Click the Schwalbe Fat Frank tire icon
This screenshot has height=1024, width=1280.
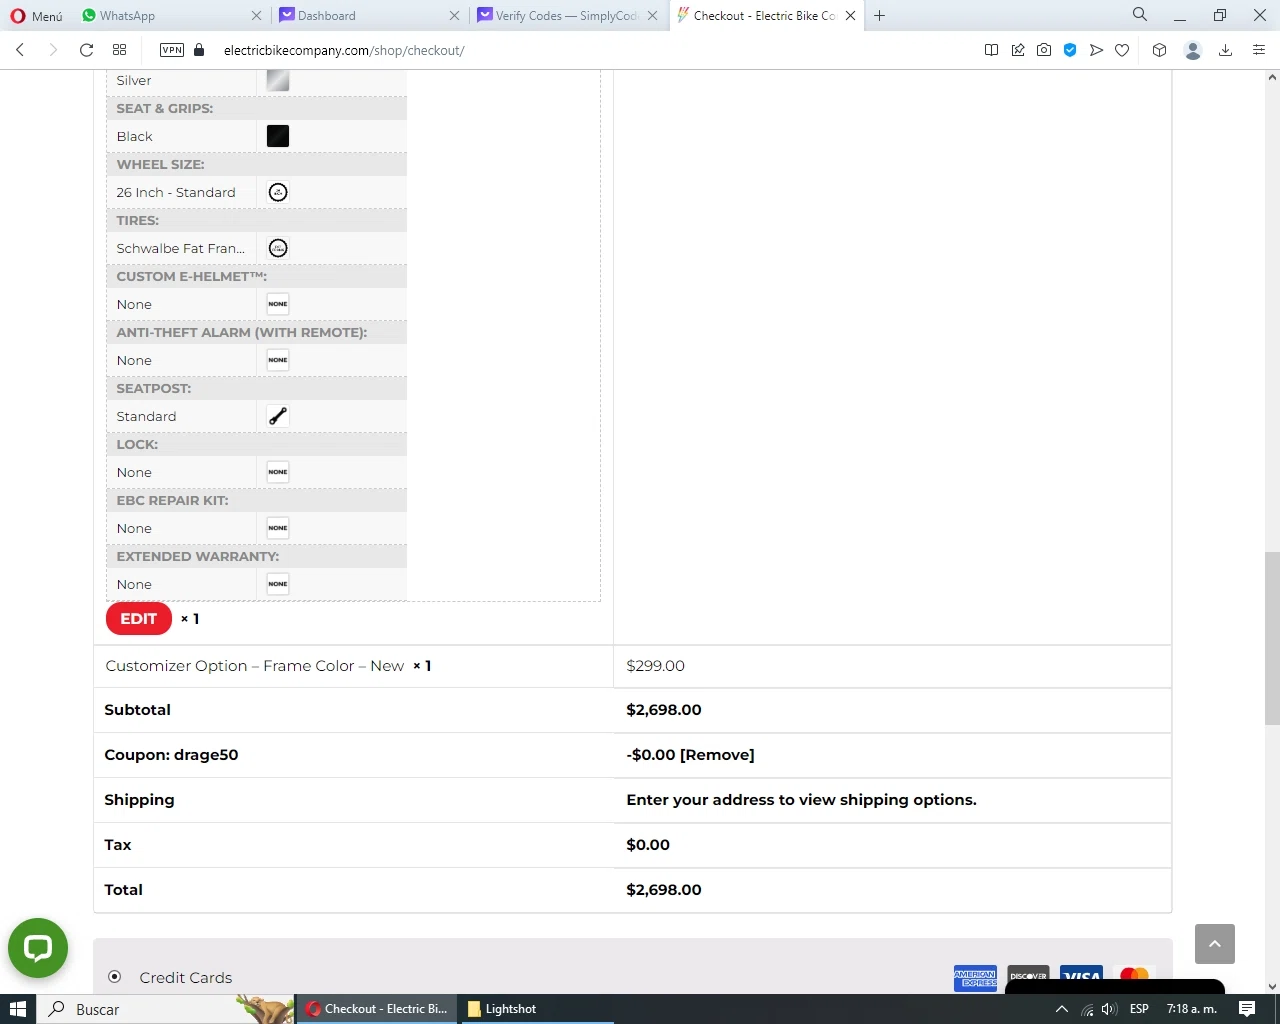278,248
